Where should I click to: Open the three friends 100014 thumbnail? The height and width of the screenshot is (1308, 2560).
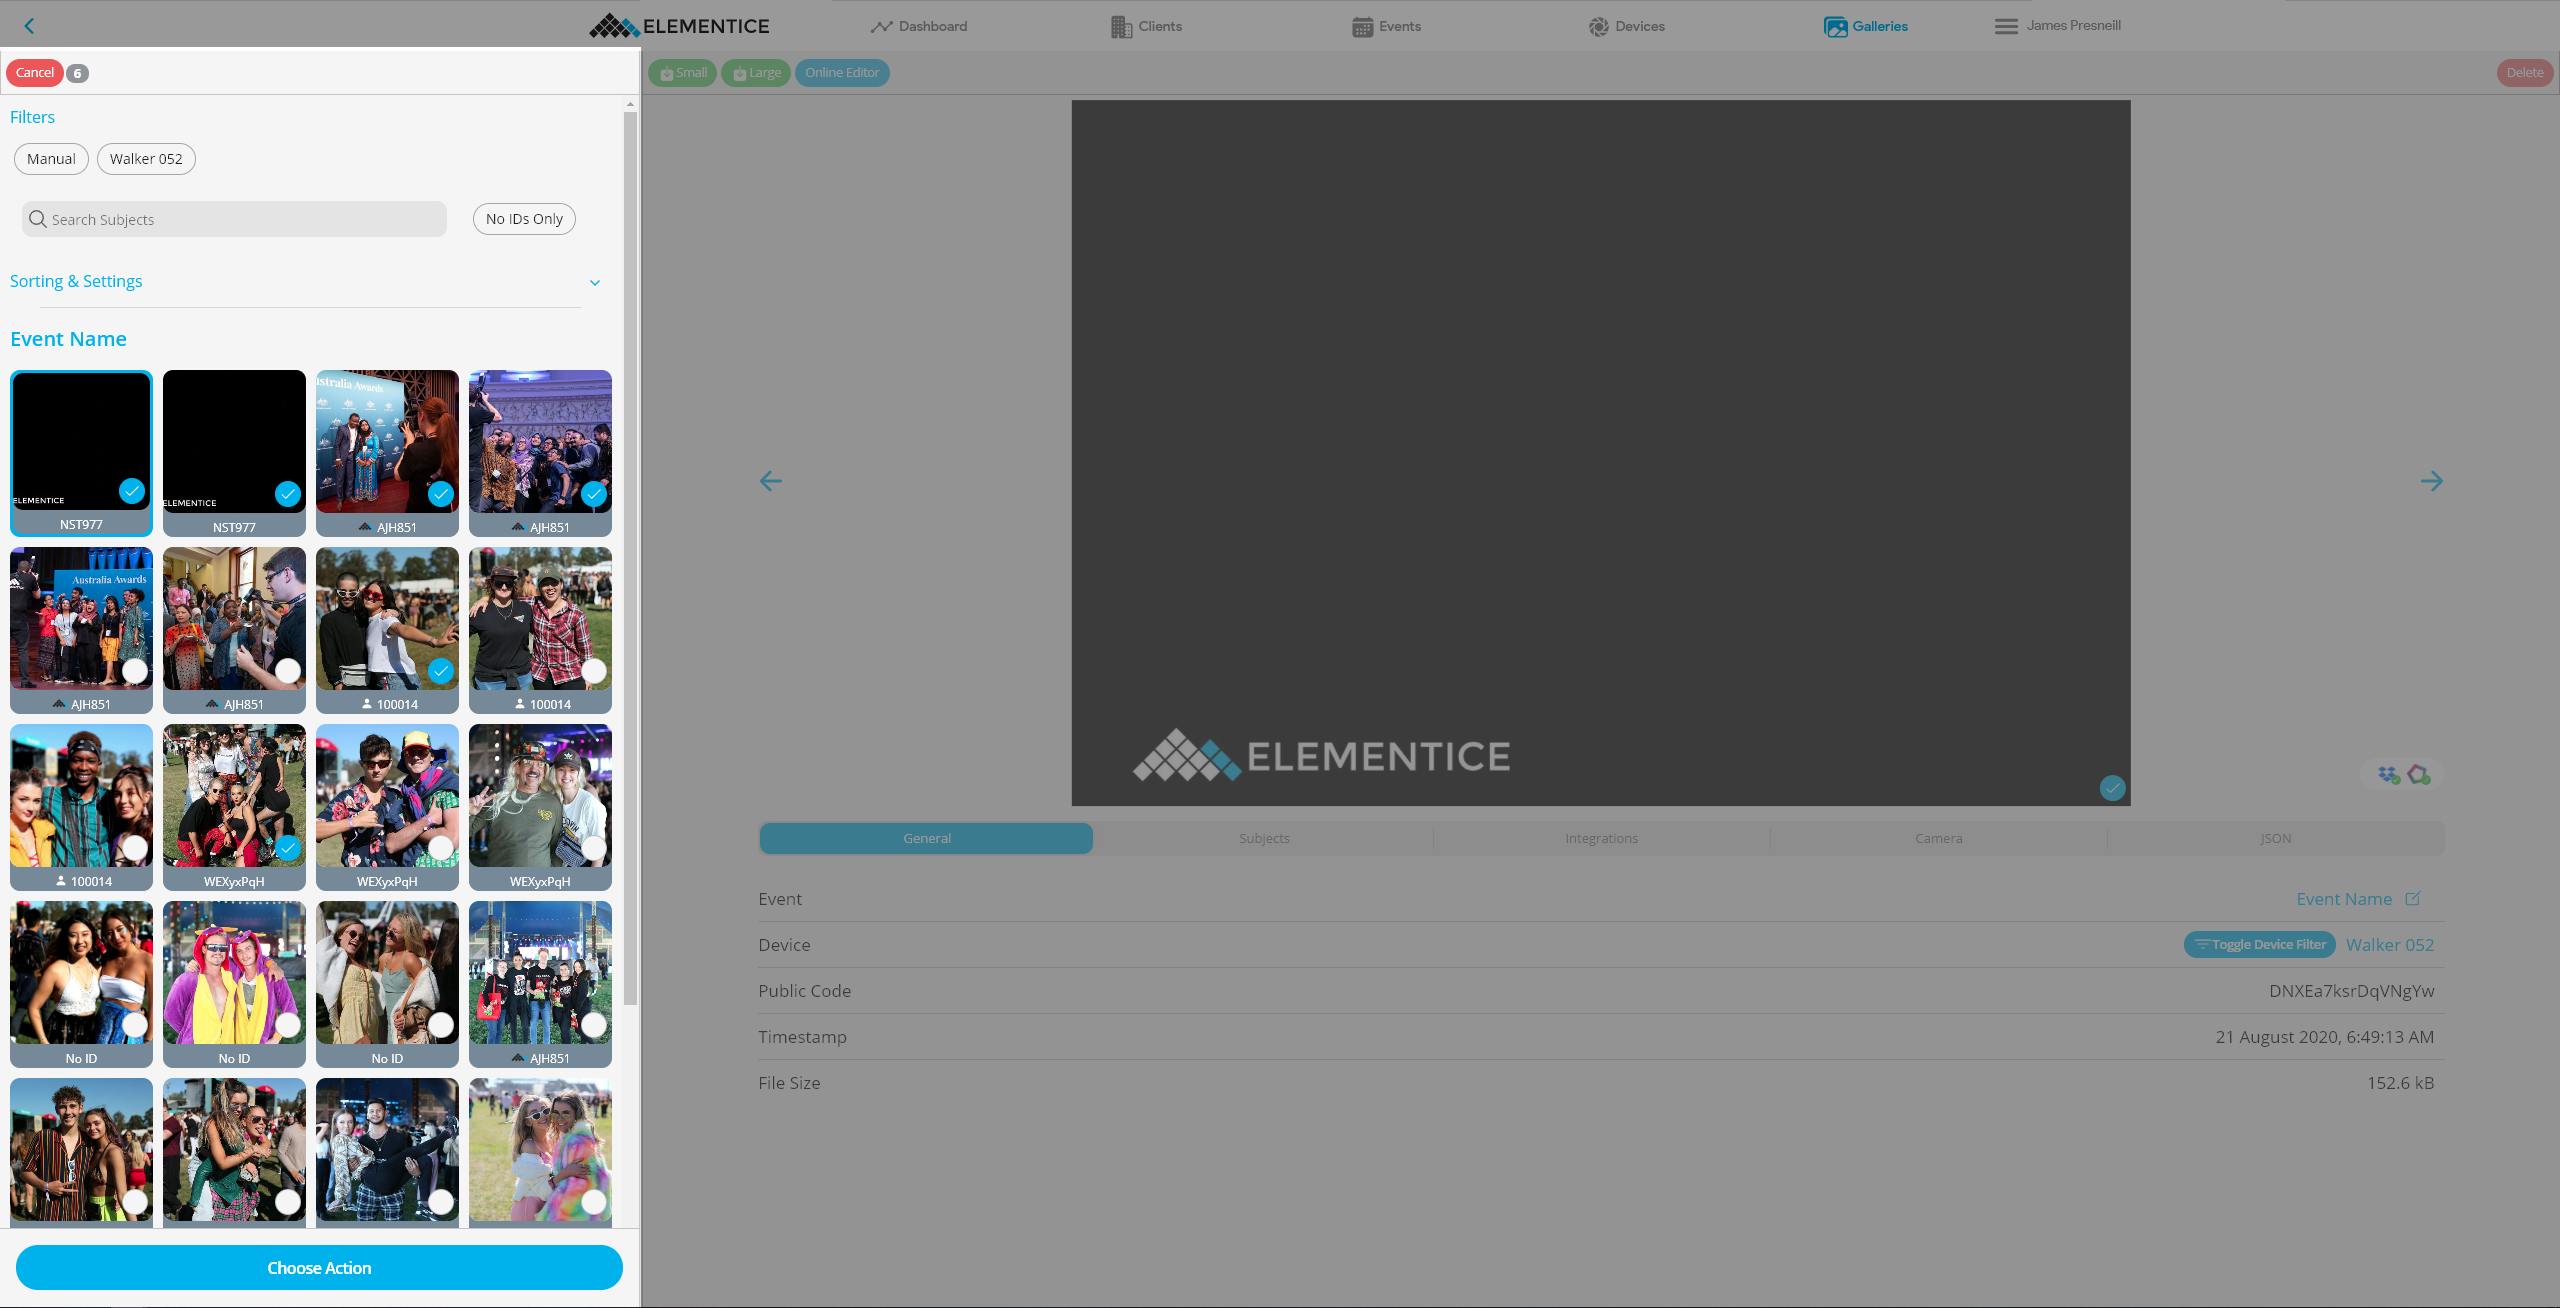[81, 796]
